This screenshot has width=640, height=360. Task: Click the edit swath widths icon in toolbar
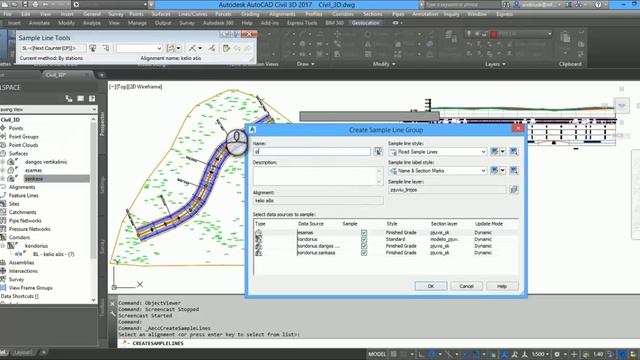tap(211, 49)
